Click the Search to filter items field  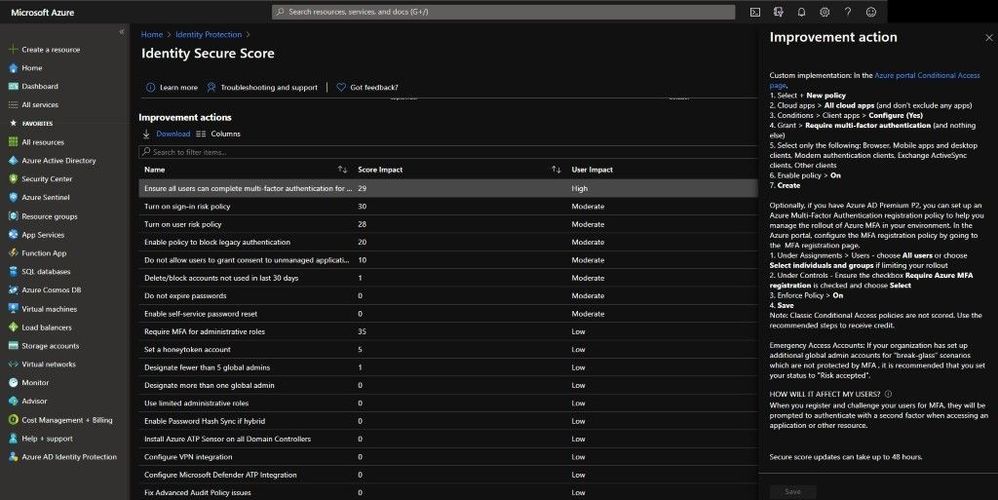pyautogui.click(x=448, y=152)
